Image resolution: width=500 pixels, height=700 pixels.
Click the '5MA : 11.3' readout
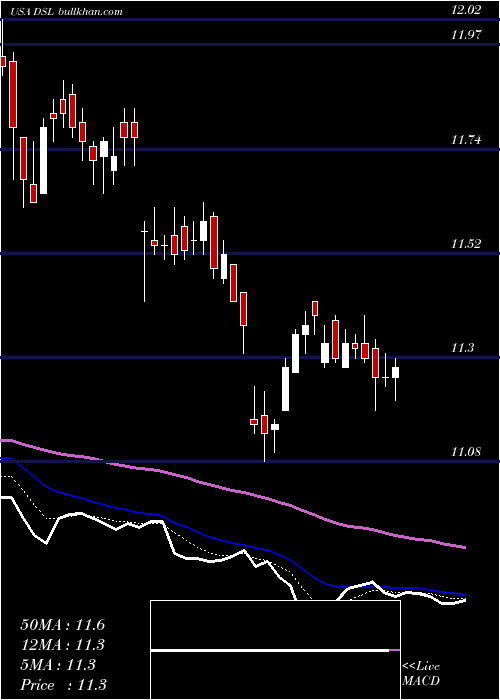[x=58, y=665]
